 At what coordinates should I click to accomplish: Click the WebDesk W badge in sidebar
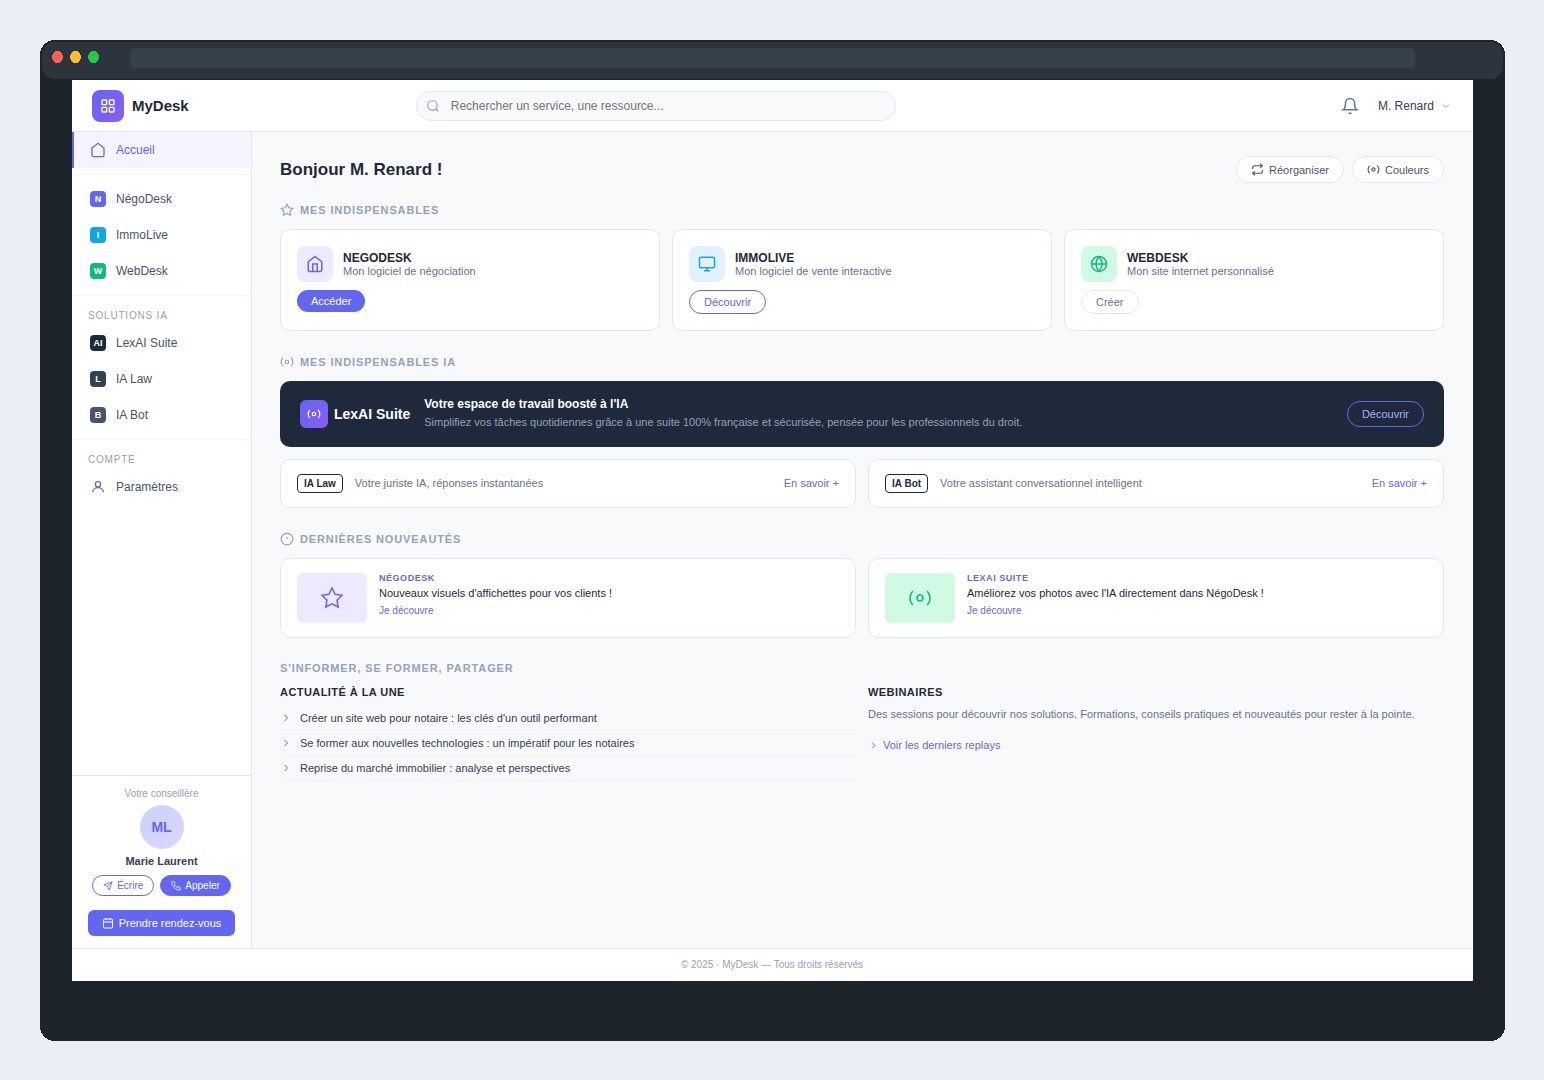pyautogui.click(x=98, y=271)
